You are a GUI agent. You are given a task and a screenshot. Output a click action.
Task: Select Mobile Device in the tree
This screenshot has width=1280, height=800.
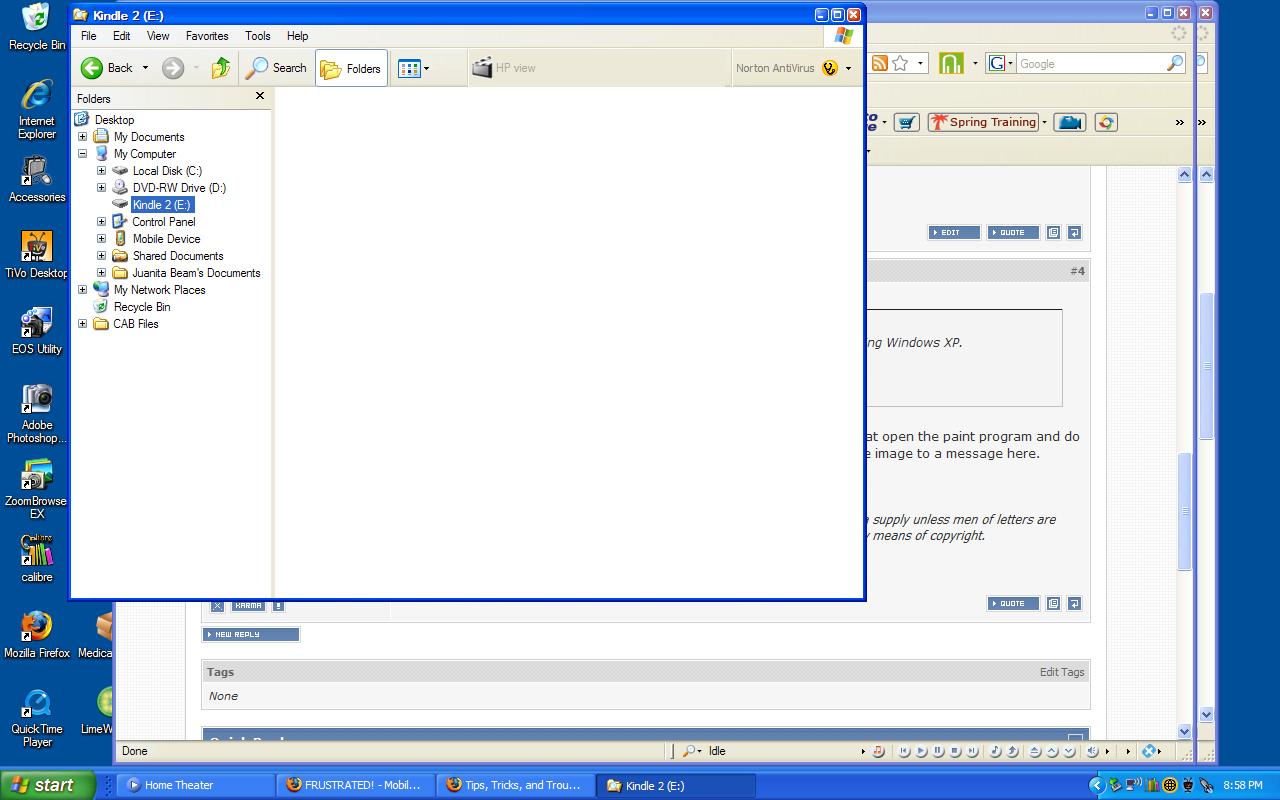coord(166,239)
